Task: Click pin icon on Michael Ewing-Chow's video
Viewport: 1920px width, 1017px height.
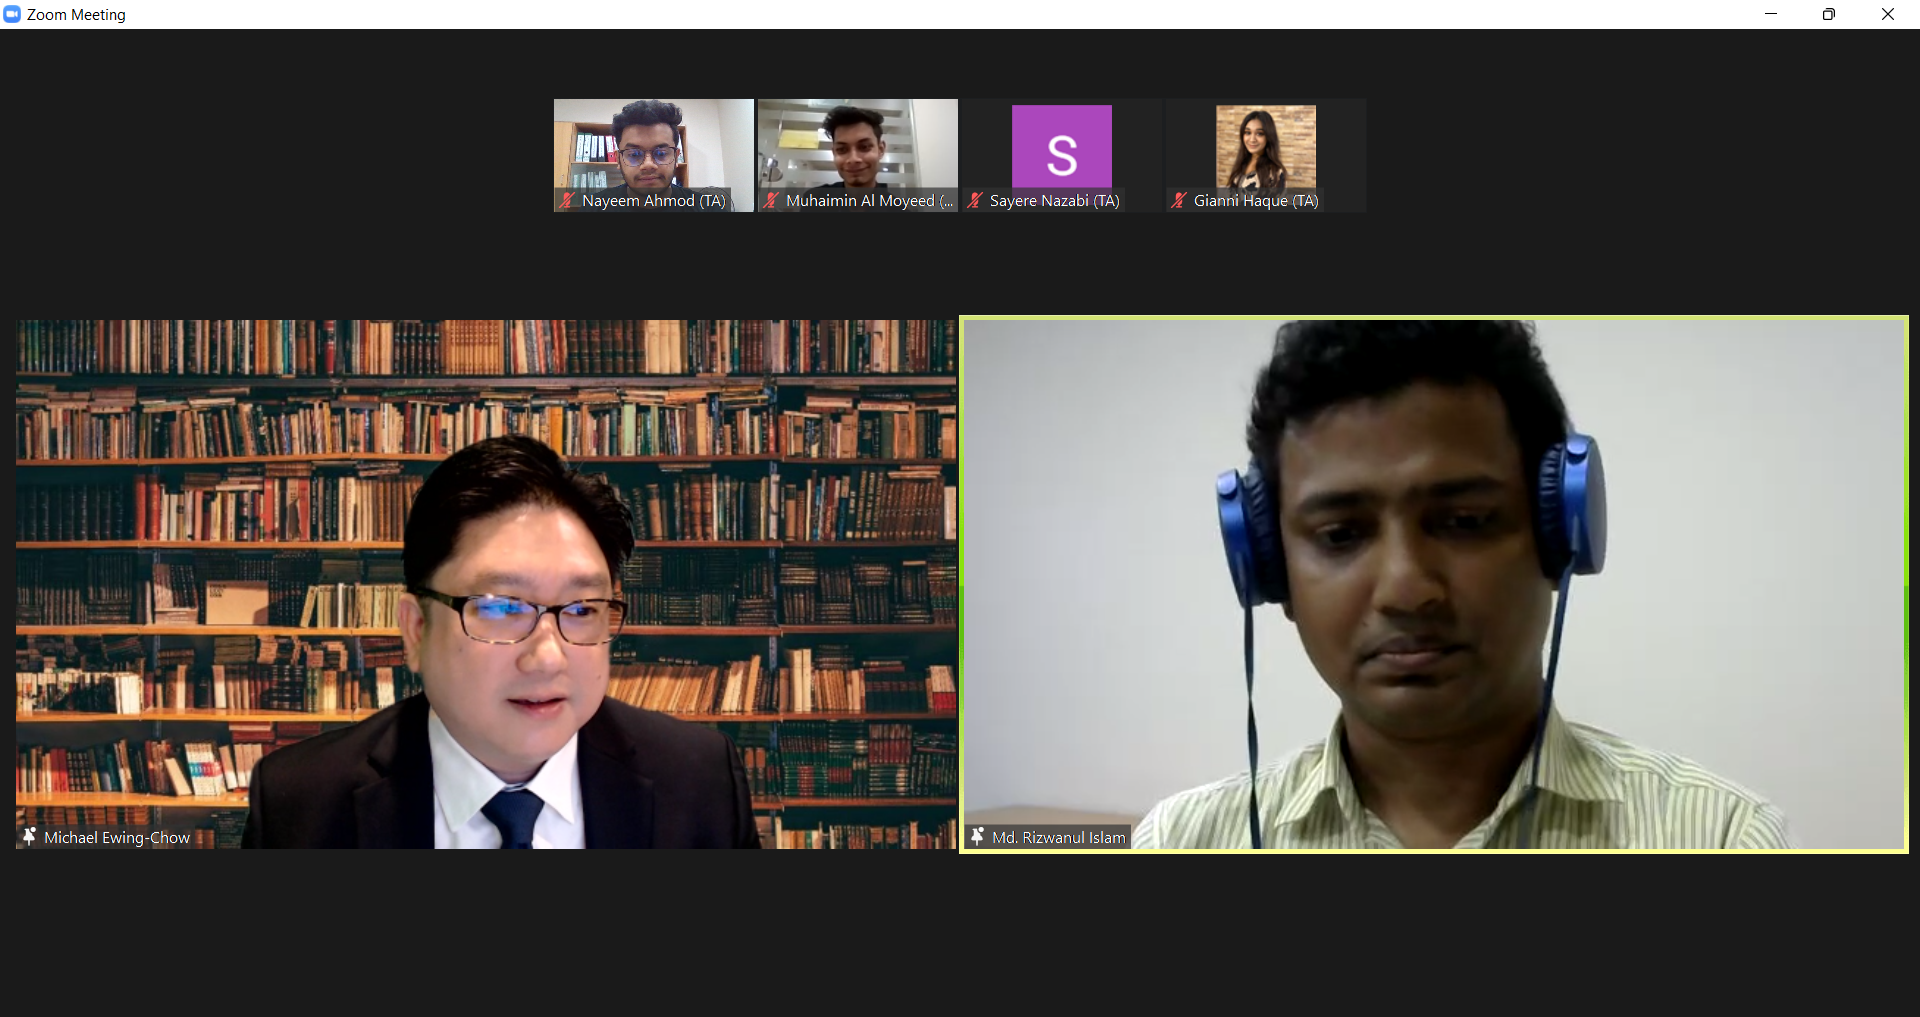Action: pyautogui.click(x=29, y=837)
